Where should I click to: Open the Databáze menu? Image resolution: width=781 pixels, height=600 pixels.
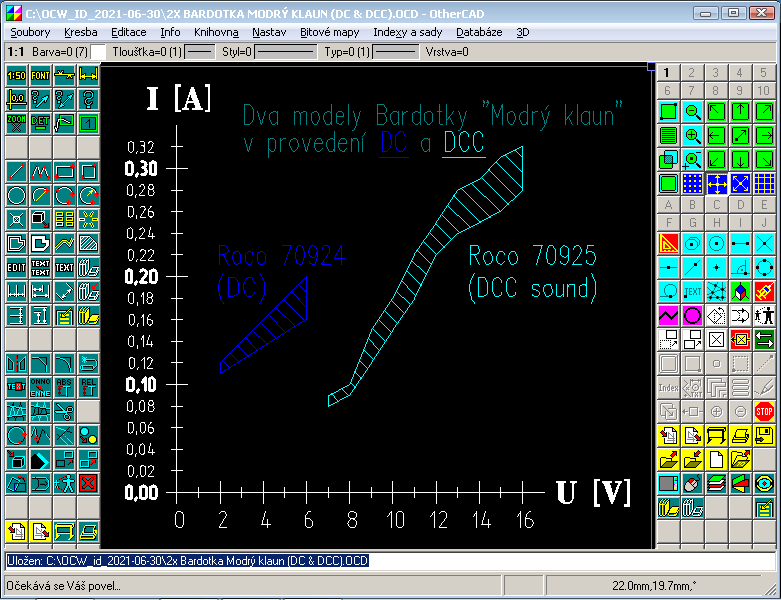coord(479,32)
